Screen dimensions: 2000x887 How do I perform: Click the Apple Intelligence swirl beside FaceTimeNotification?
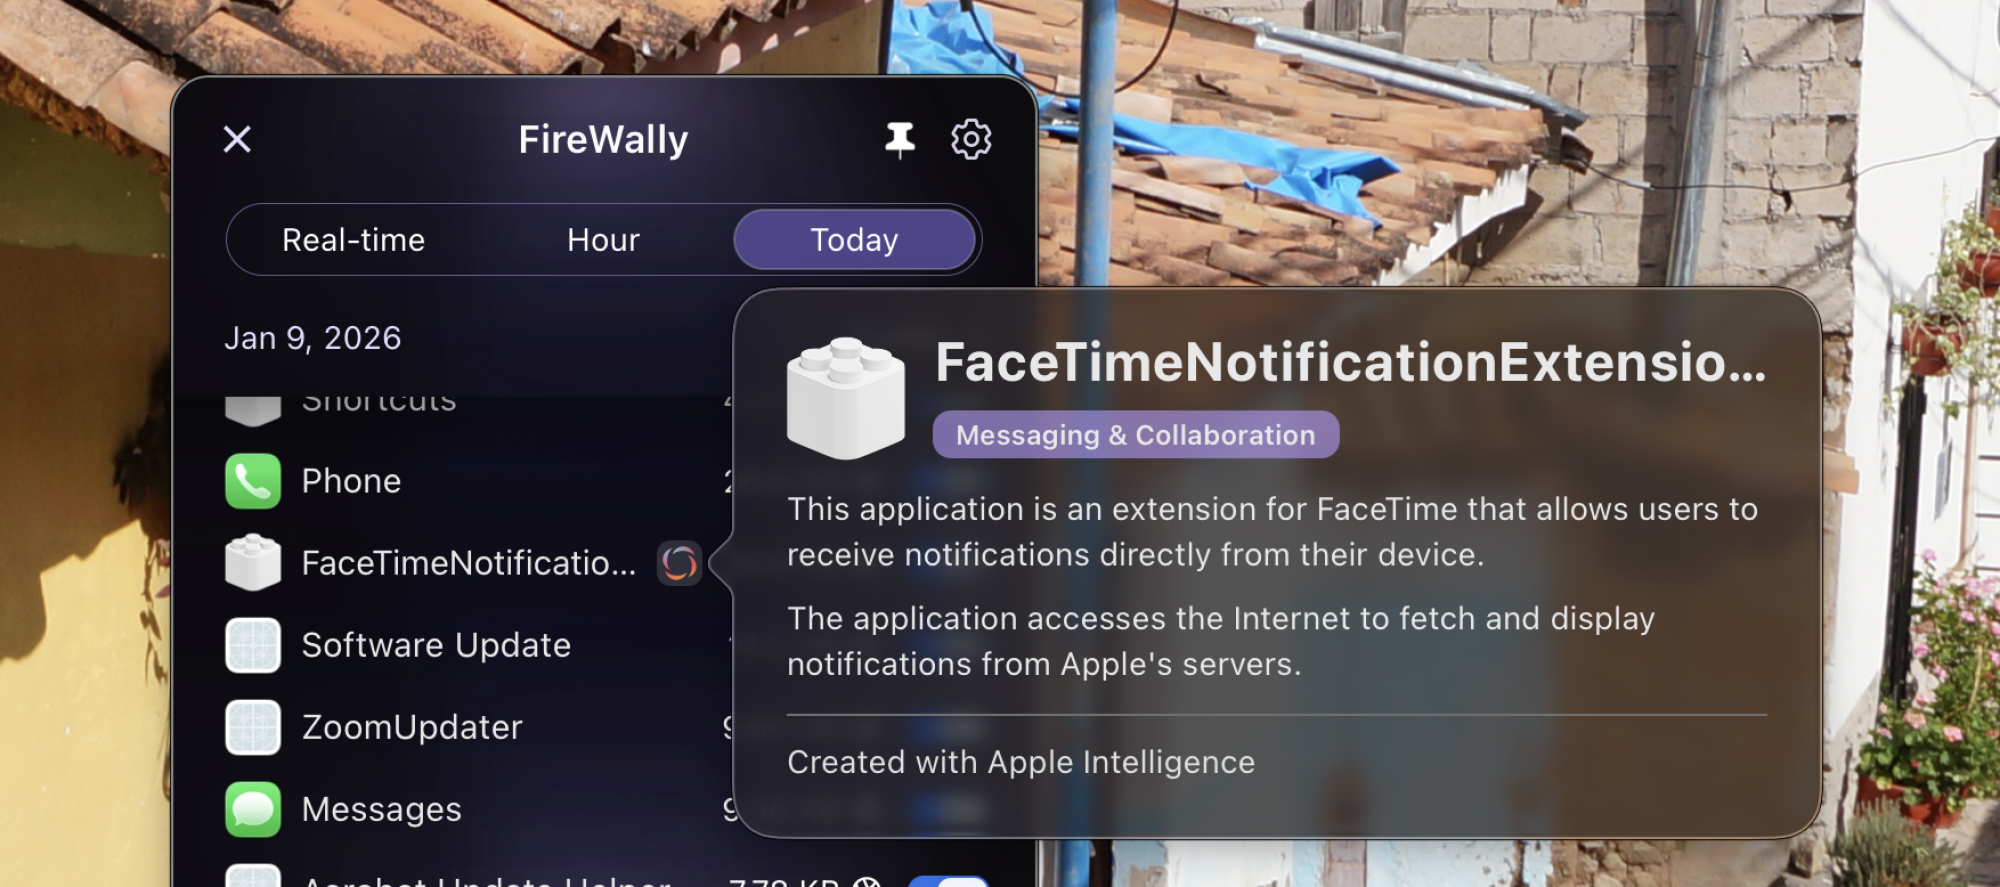pyautogui.click(x=678, y=563)
